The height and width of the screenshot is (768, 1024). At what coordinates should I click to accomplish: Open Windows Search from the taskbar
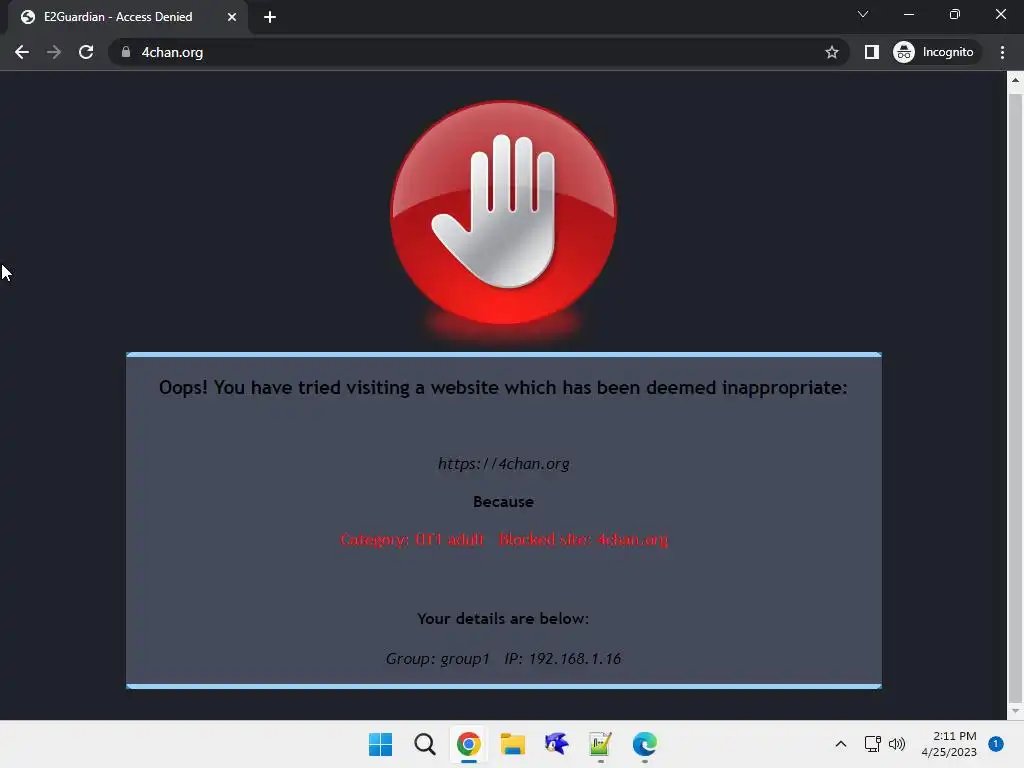(x=424, y=744)
